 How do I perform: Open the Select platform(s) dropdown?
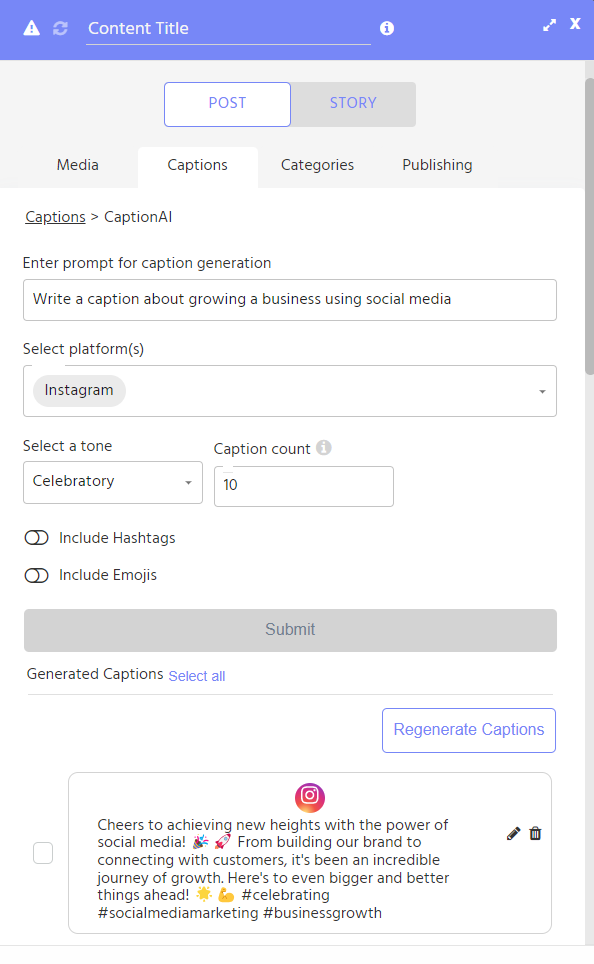[x=543, y=391]
